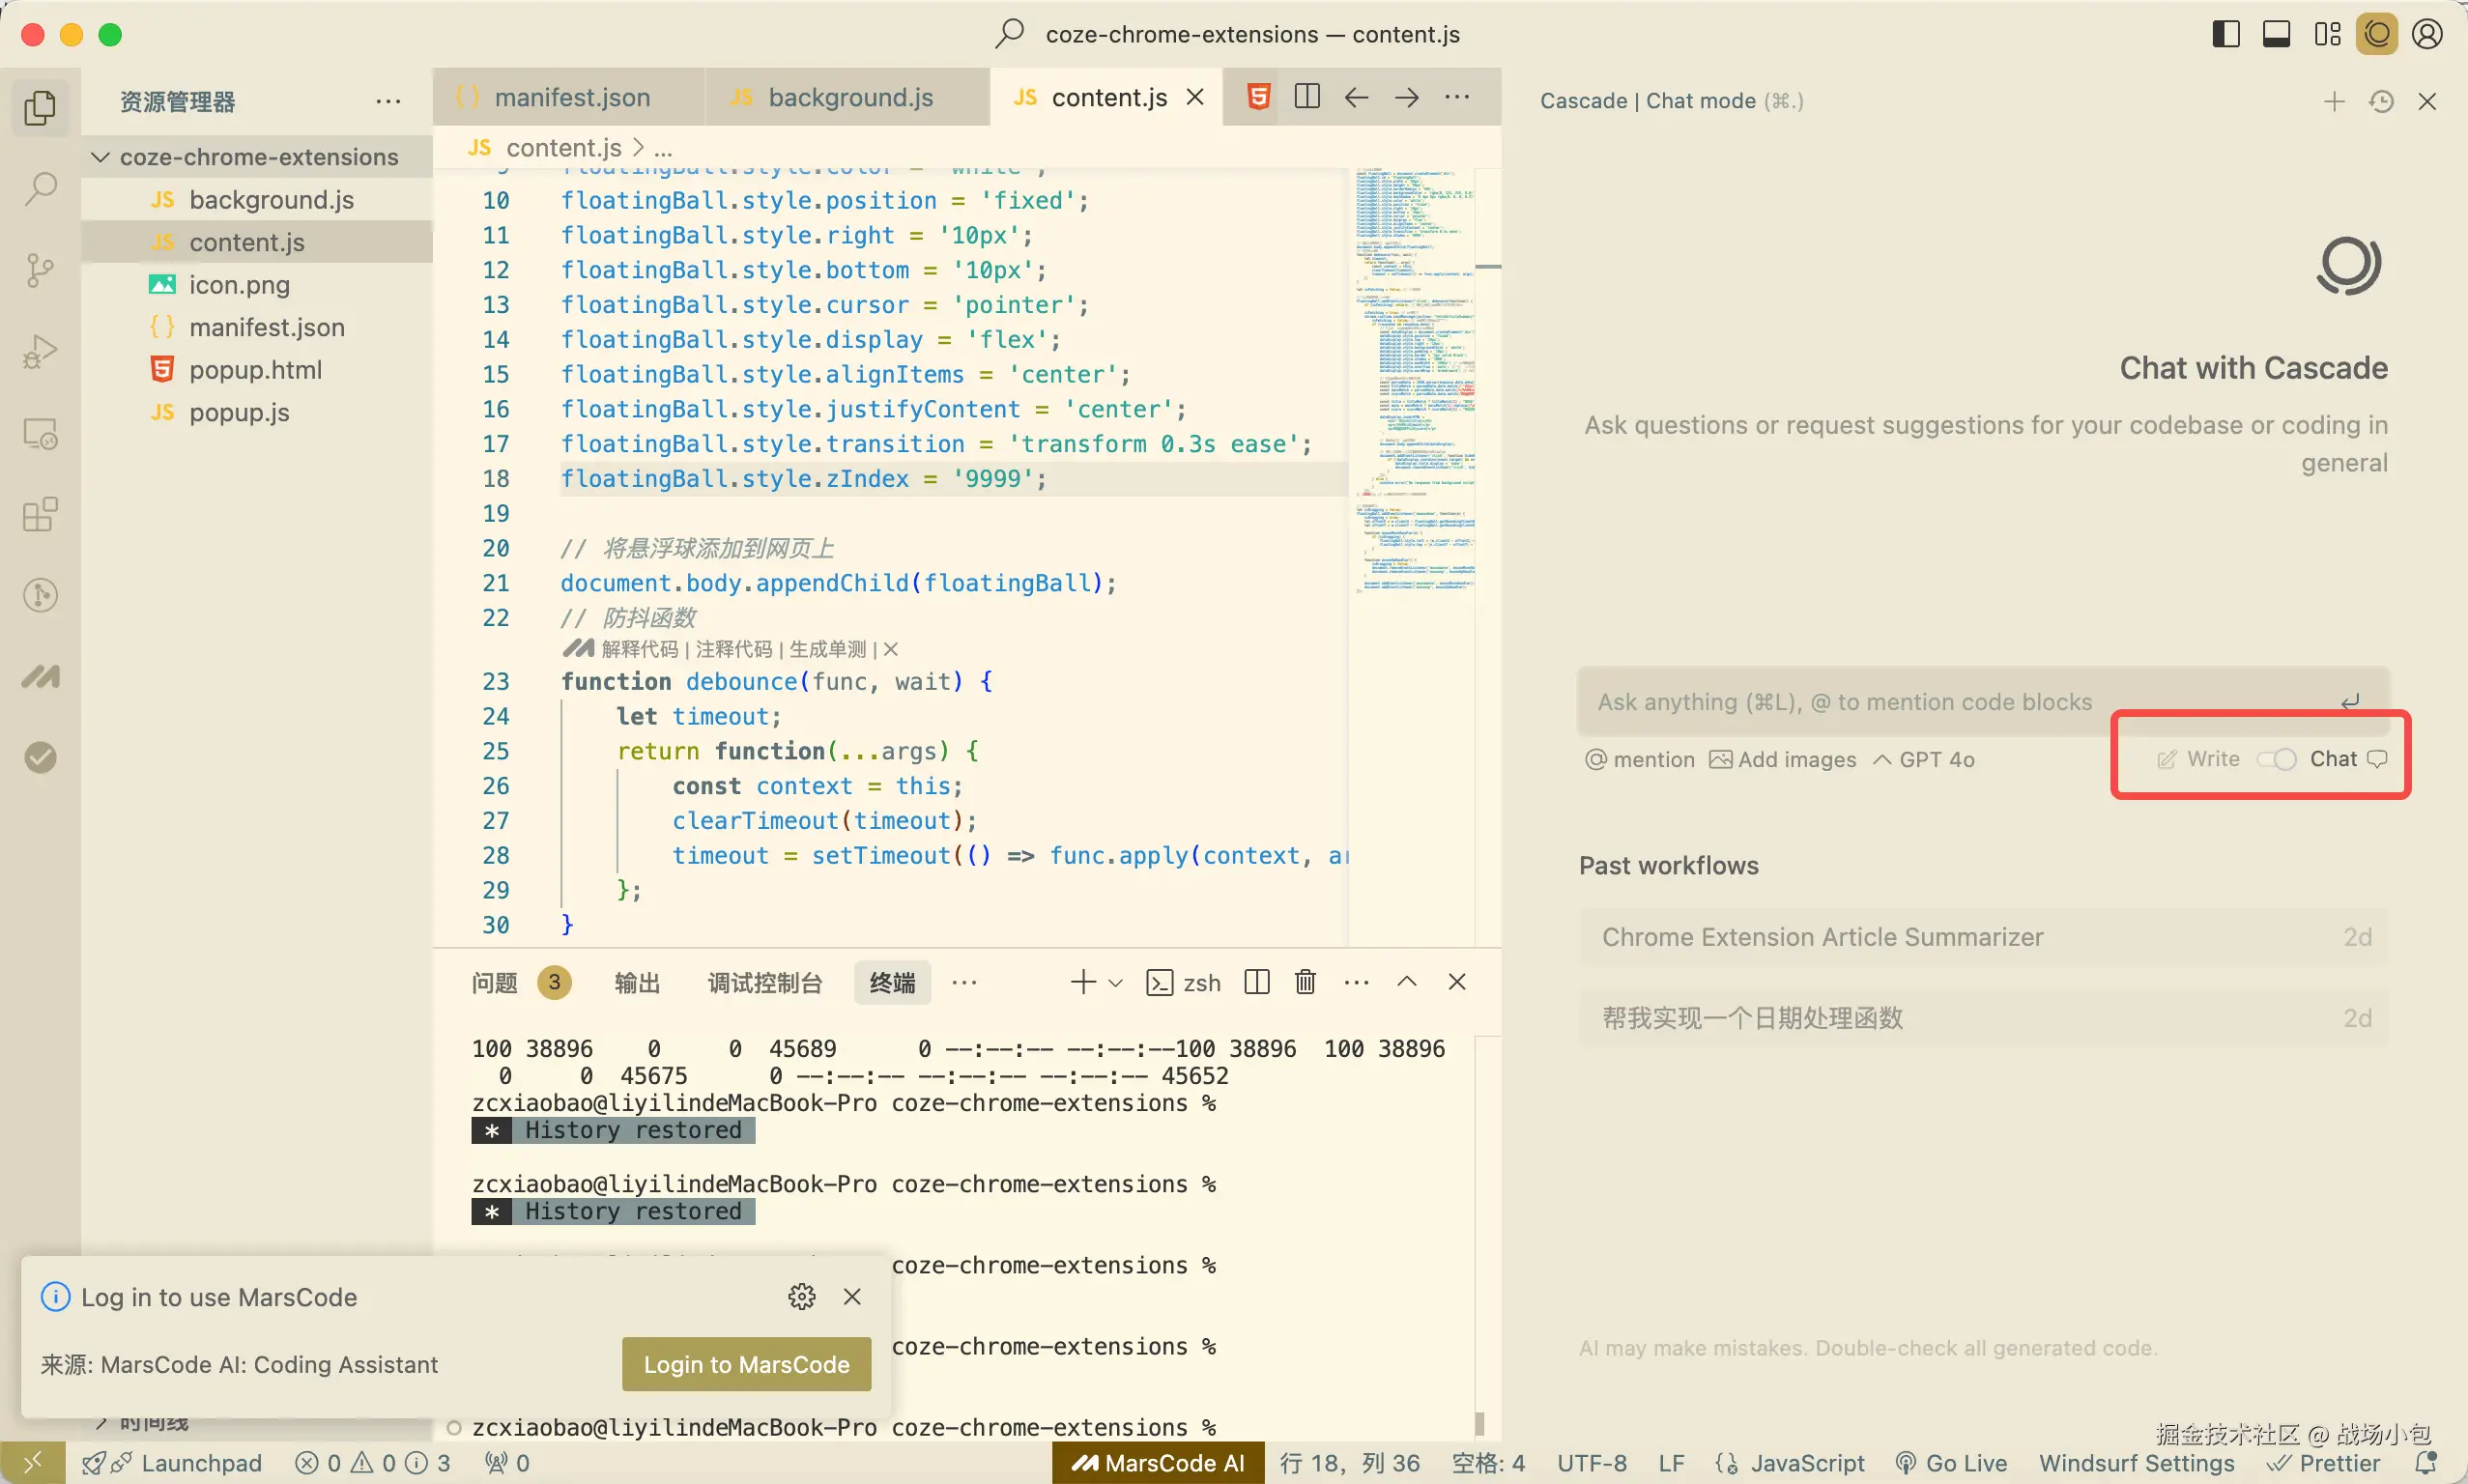Screen dimensions: 2468x1484
Task: Toggle the bottom panel layout icon
Action: tap(2277, 34)
